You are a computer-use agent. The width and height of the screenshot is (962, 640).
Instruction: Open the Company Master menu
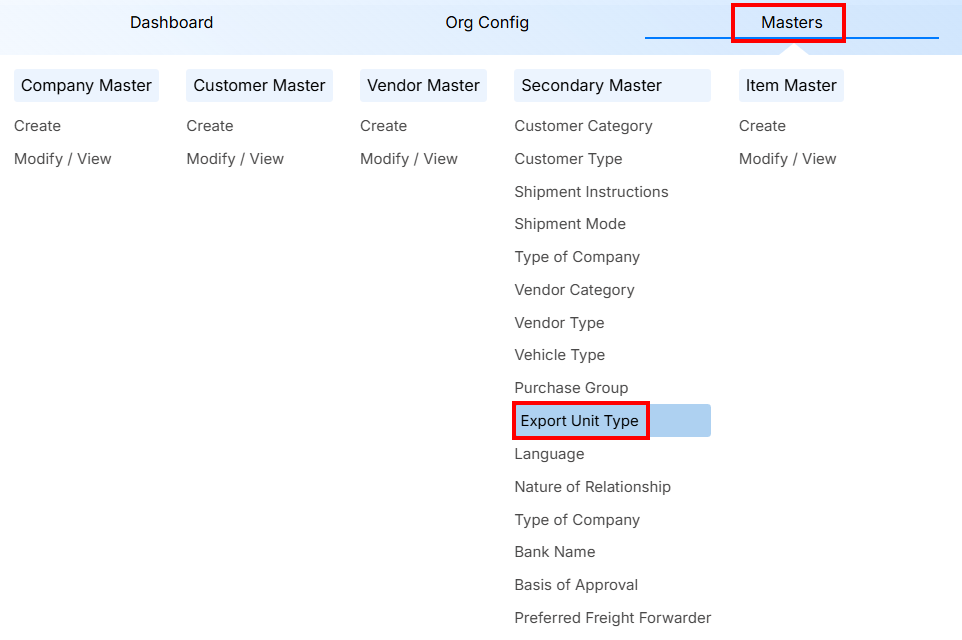coord(86,85)
